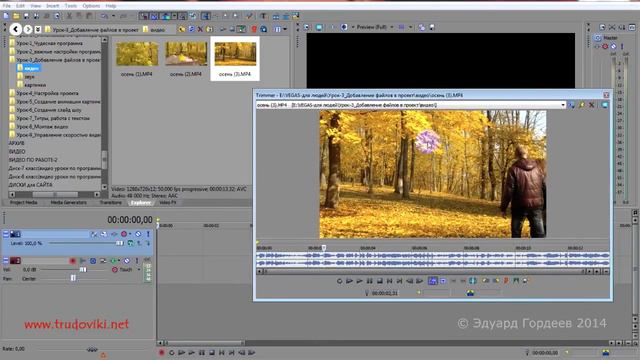640x360 pixels.
Task: Stop preview in Explorer toolbar
Action: (232, 29)
